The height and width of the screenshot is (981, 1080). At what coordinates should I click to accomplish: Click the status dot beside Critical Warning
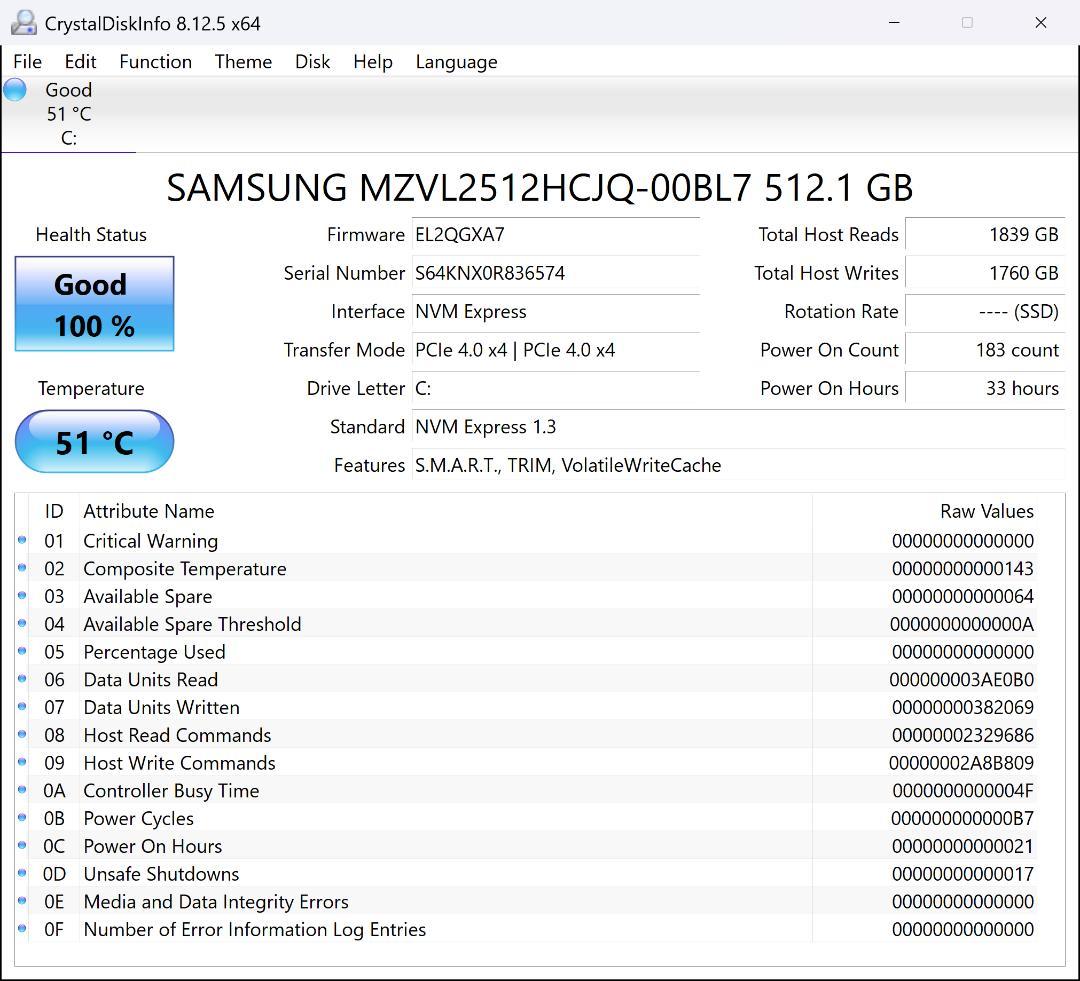tap(22, 540)
